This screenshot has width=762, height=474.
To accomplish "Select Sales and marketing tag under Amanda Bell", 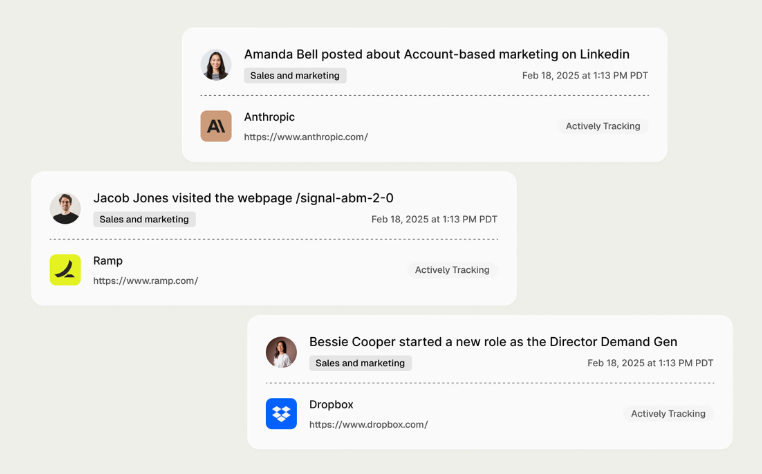I will click(295, 75).
